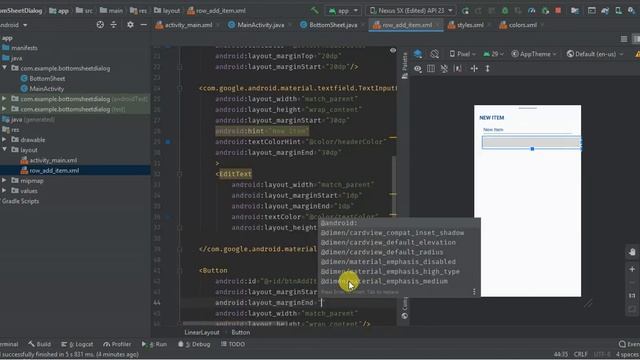Expand the drawable folder
This screenshot has height=360, width=640.
[x=4, y=139]
